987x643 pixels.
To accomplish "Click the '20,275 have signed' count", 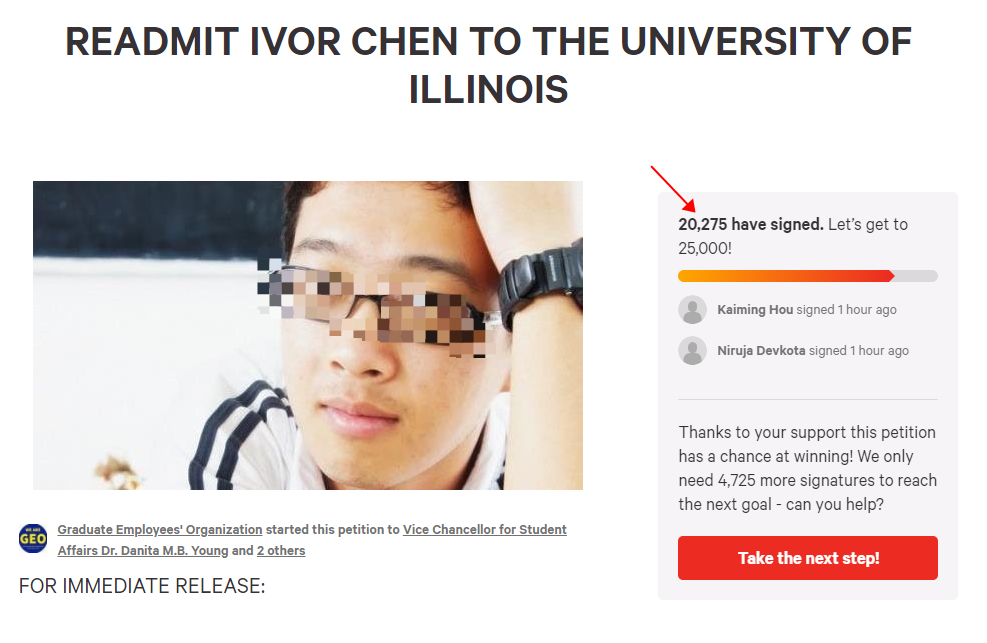I will tap(750, 225).
